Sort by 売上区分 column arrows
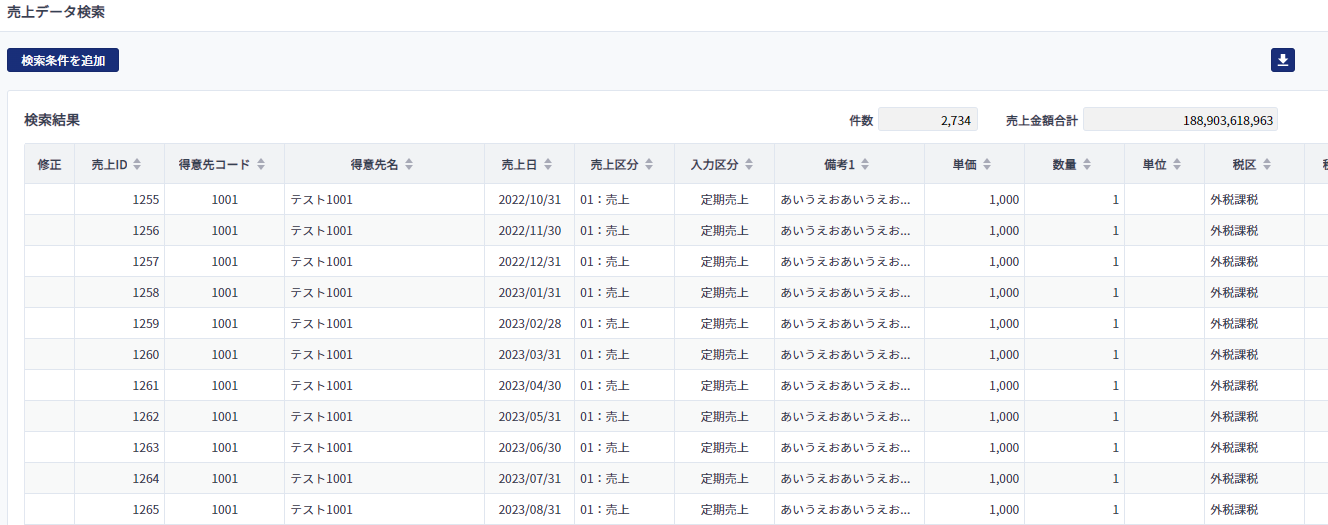1328x525 pixels. point(649,164)
